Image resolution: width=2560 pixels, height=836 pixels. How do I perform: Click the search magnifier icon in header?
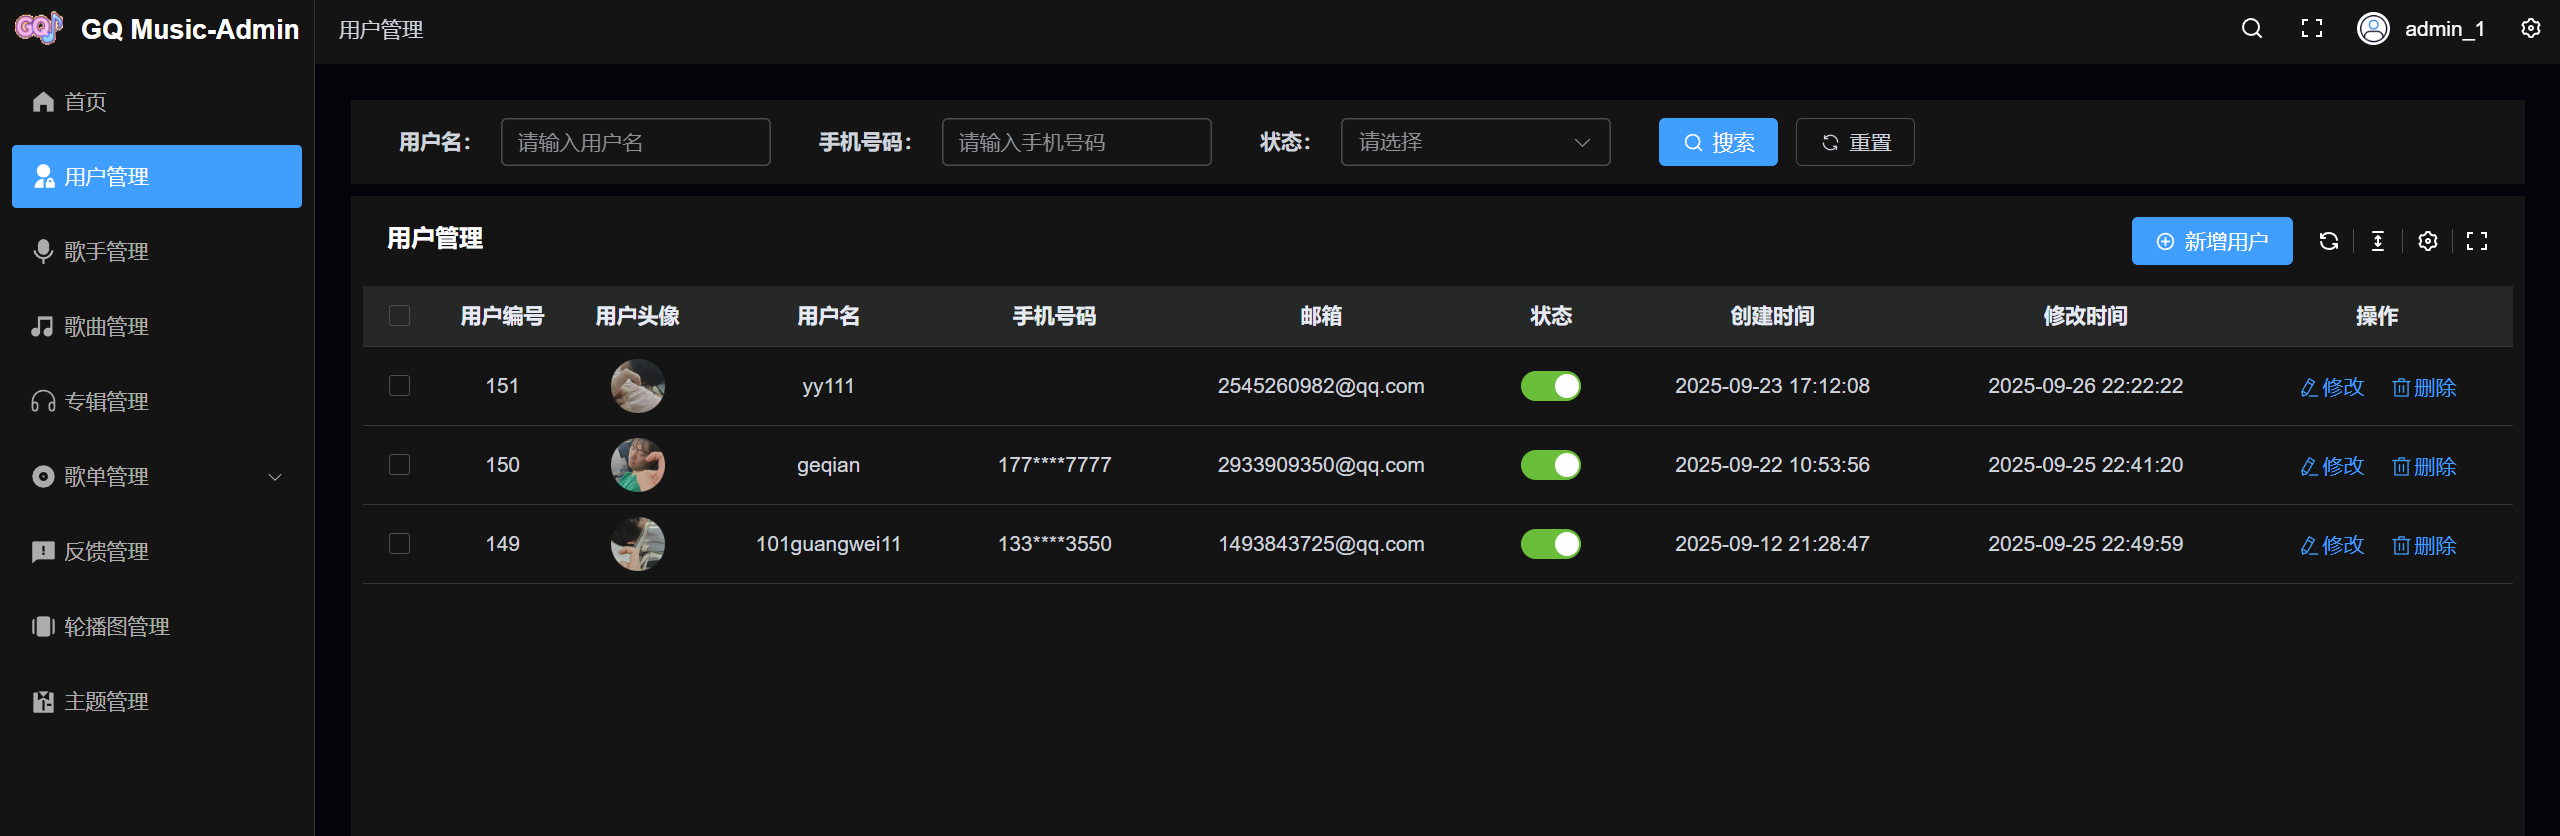(2251, 29)
